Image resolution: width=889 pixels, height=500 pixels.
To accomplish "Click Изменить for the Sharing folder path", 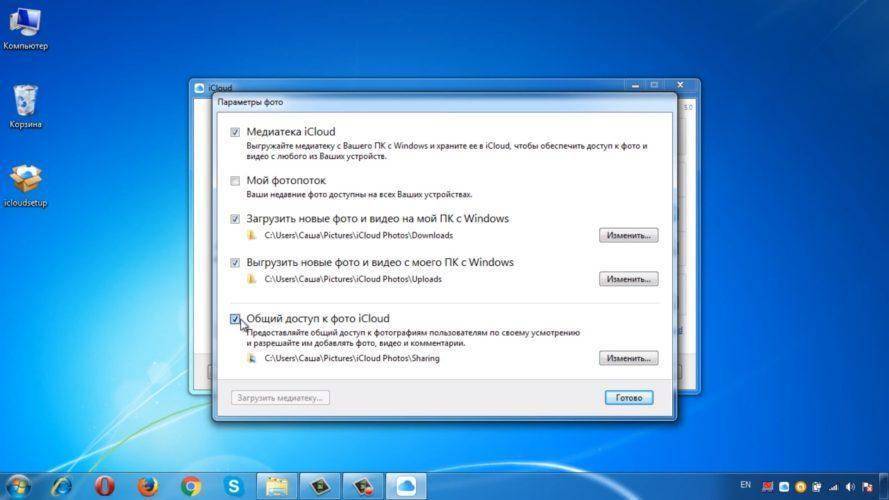I will 628,357.
